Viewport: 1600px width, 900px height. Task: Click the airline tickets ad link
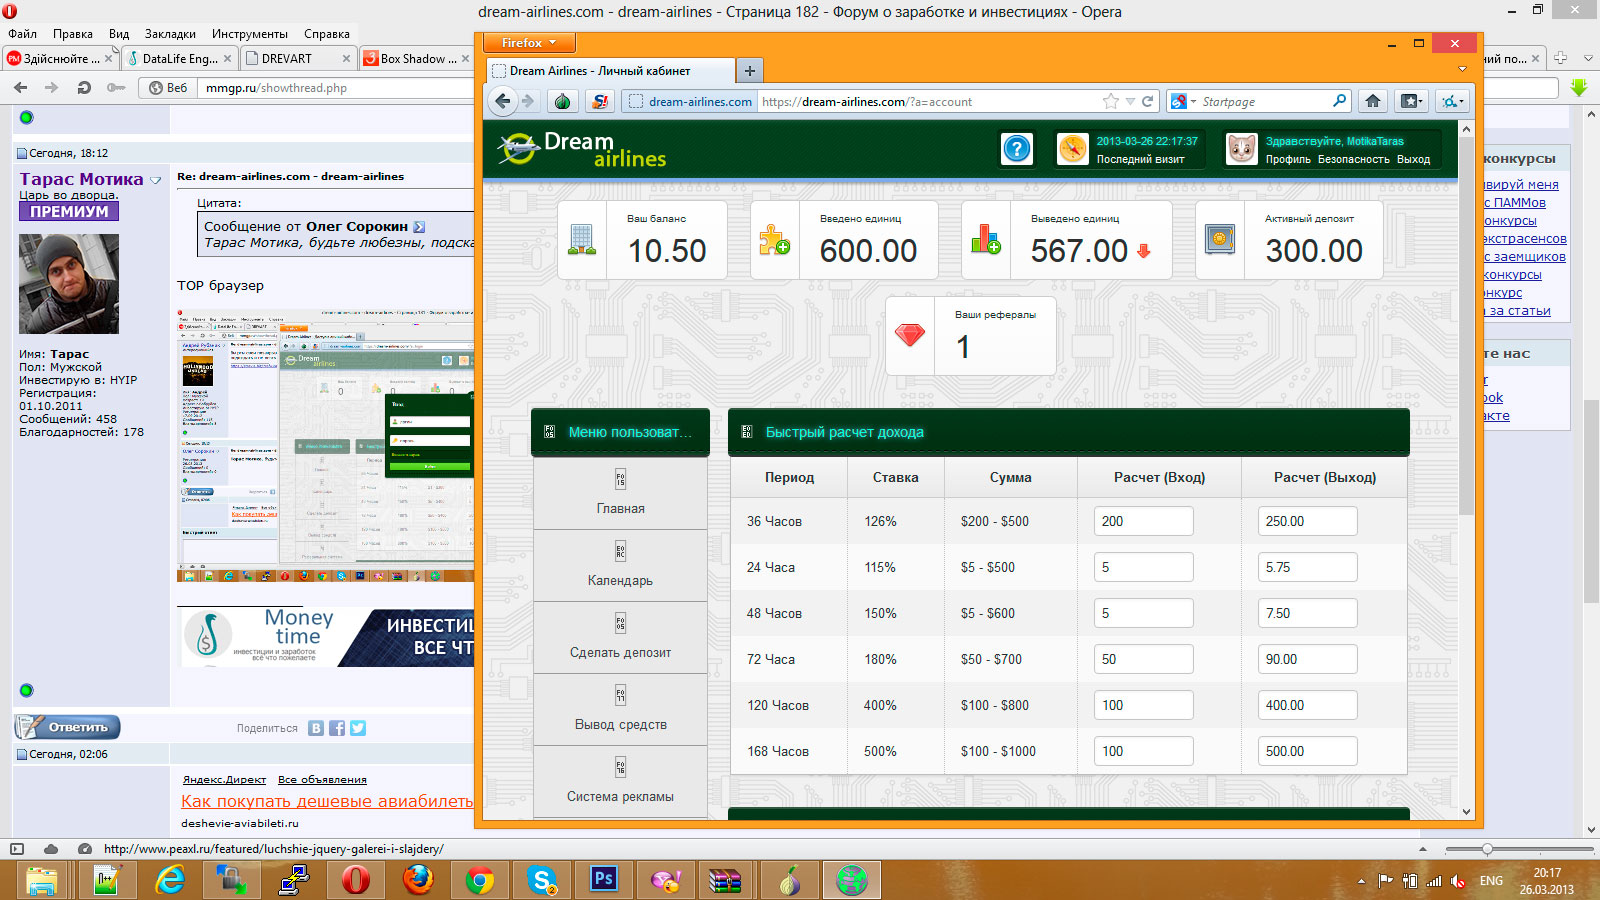pyautogui.click(x=327, y=801)
